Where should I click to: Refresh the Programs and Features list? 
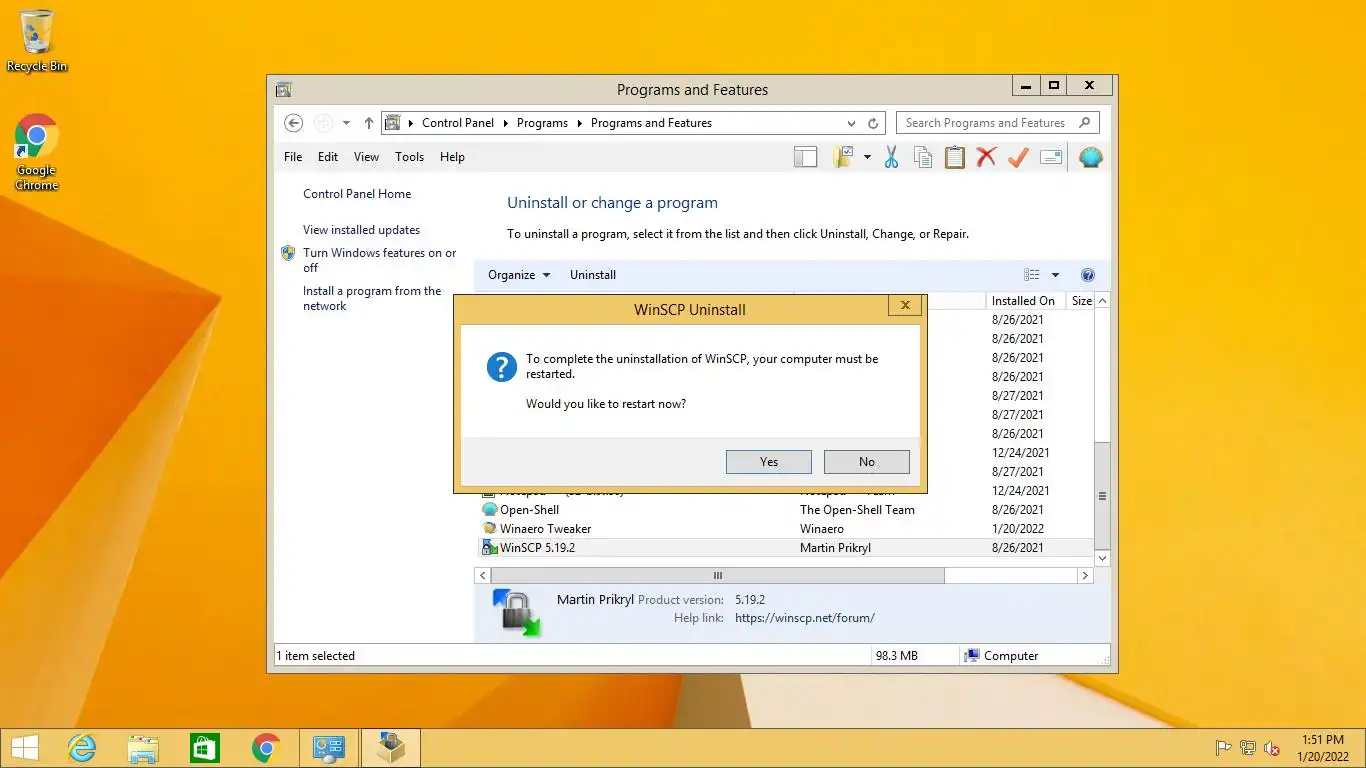(873, 123)
